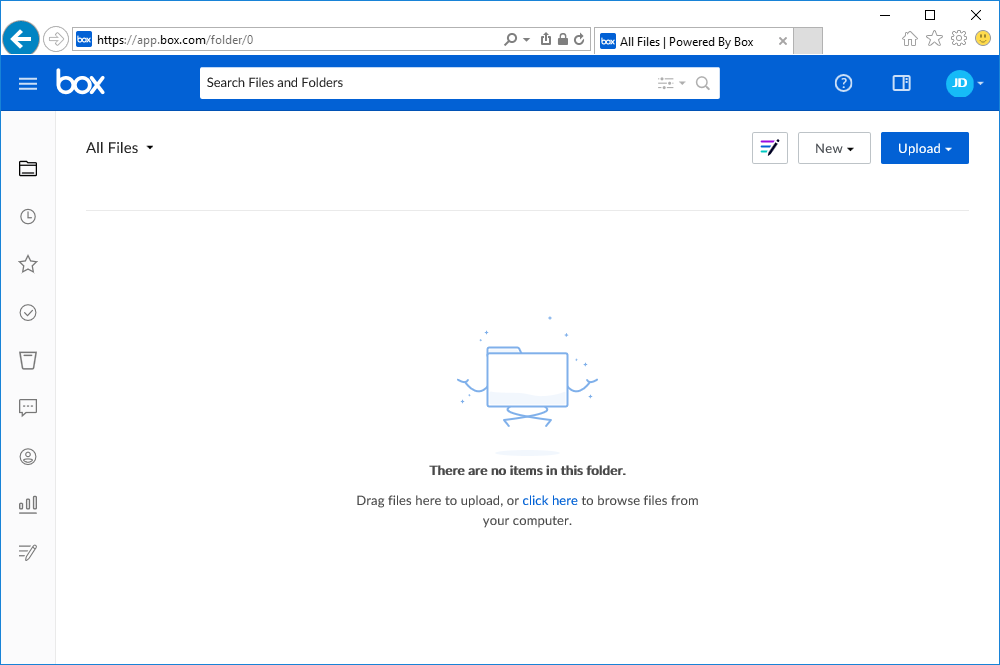This screenshot has height=665, width=1000.
Task: Expand the address bar autocomplete dropdown arrow
Action: (x=526, y=40)
